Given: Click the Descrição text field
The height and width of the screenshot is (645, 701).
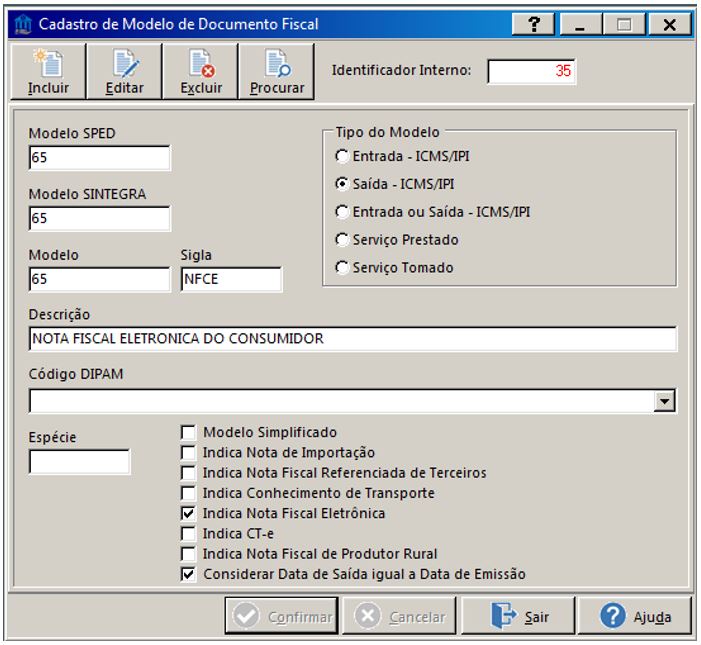Looking at the screenshot, I should click(x=352, y=339).
